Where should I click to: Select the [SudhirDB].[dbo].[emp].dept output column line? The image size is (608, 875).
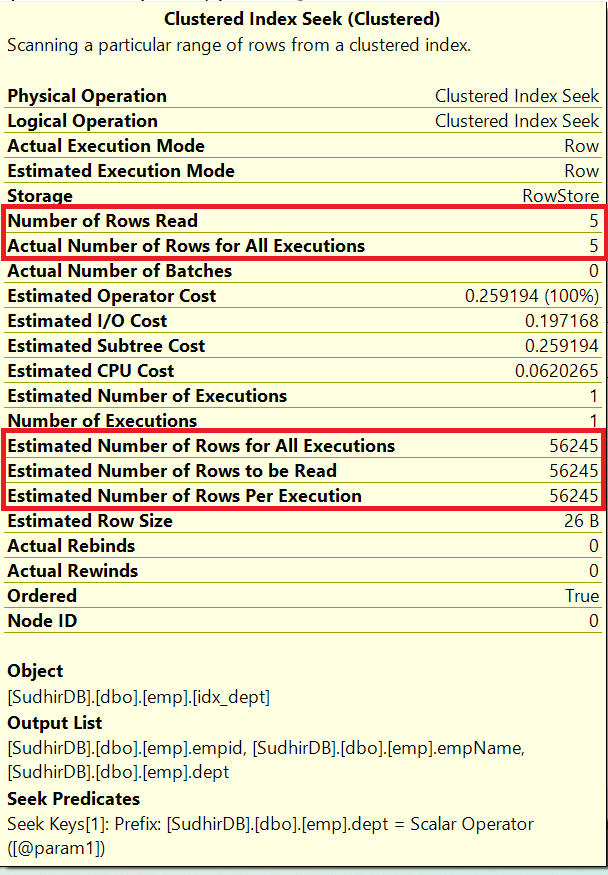coord(118,772)
